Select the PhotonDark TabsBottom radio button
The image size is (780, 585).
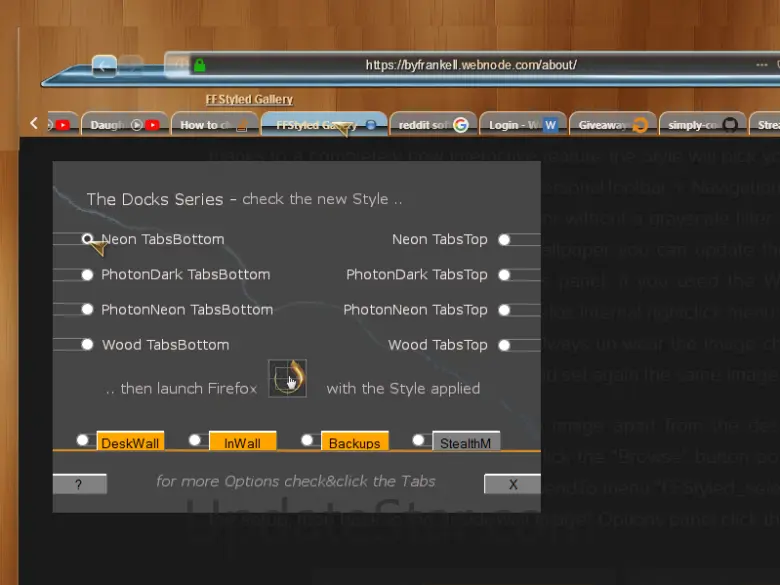(x=87, y=275)
